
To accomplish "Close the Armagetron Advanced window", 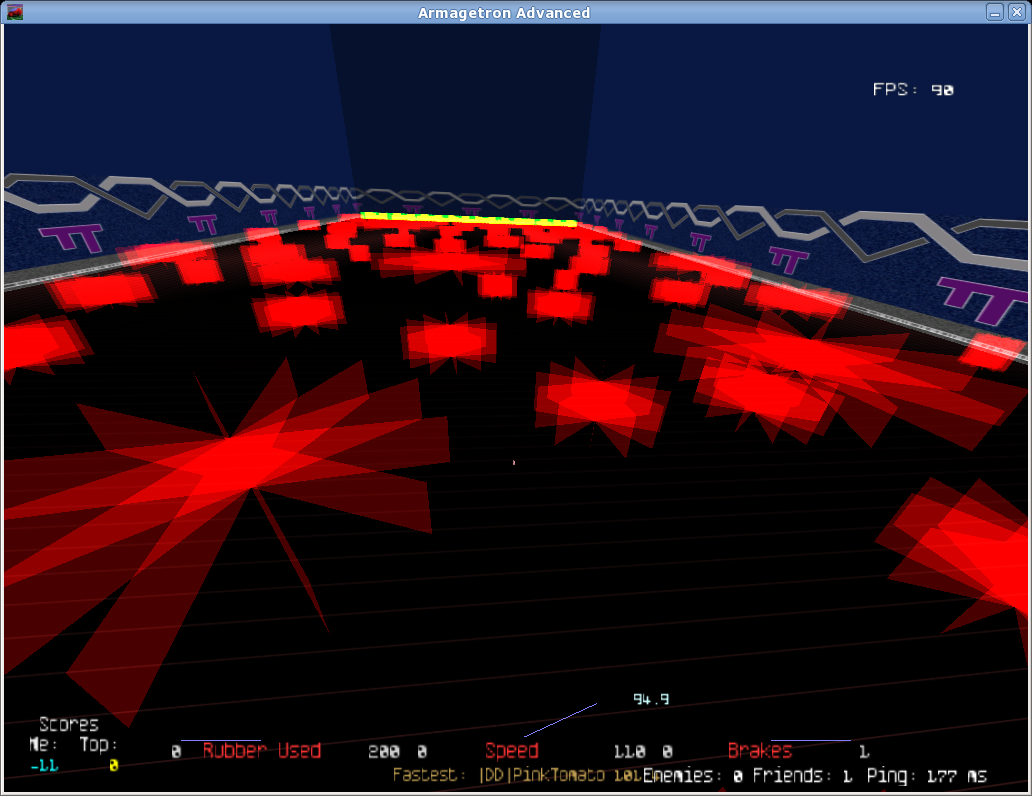I will pos(1016,13).
